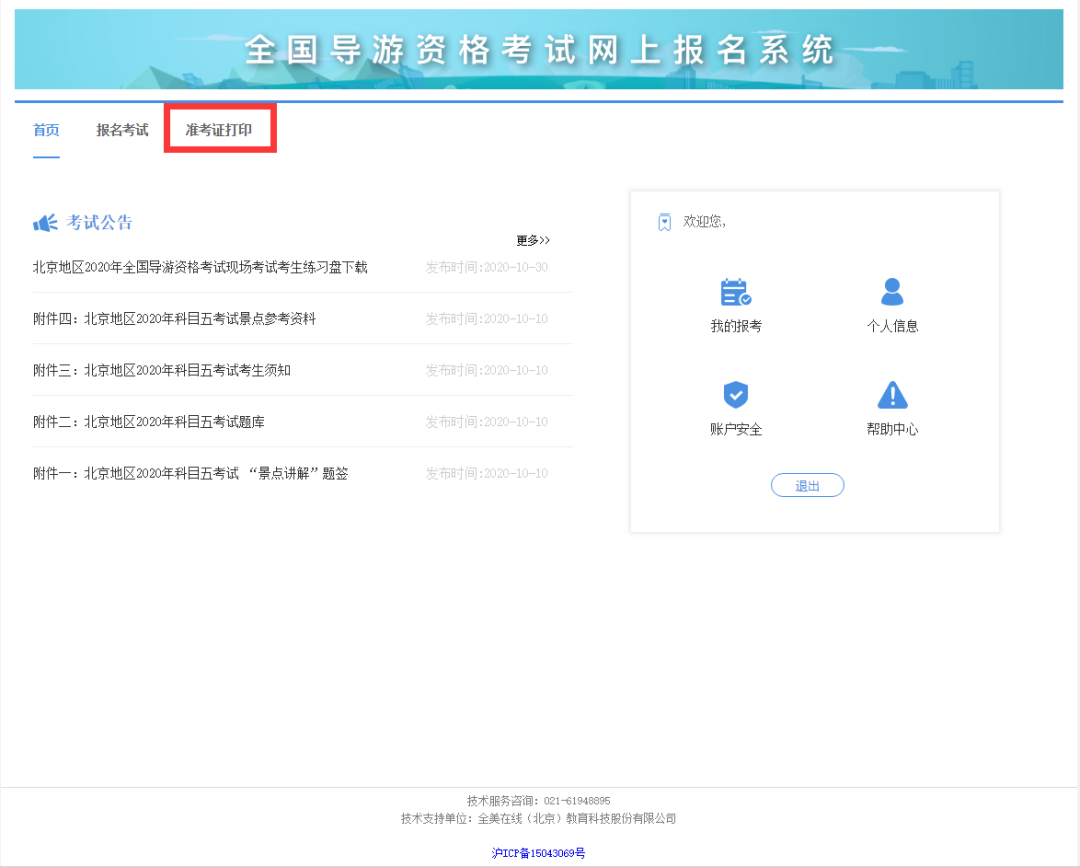Click the 帮助中心 warning triangle icon
This screenshot has height=867, width=1080.
point(893,395)
